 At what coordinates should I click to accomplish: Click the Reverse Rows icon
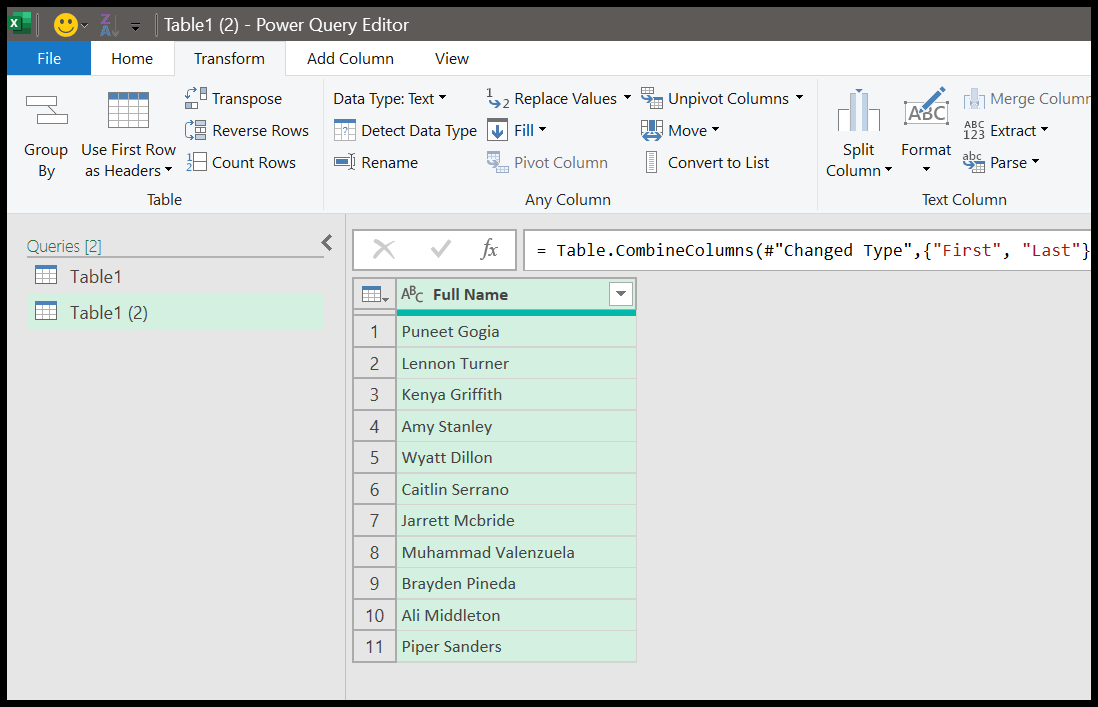(x=196, y=130)
